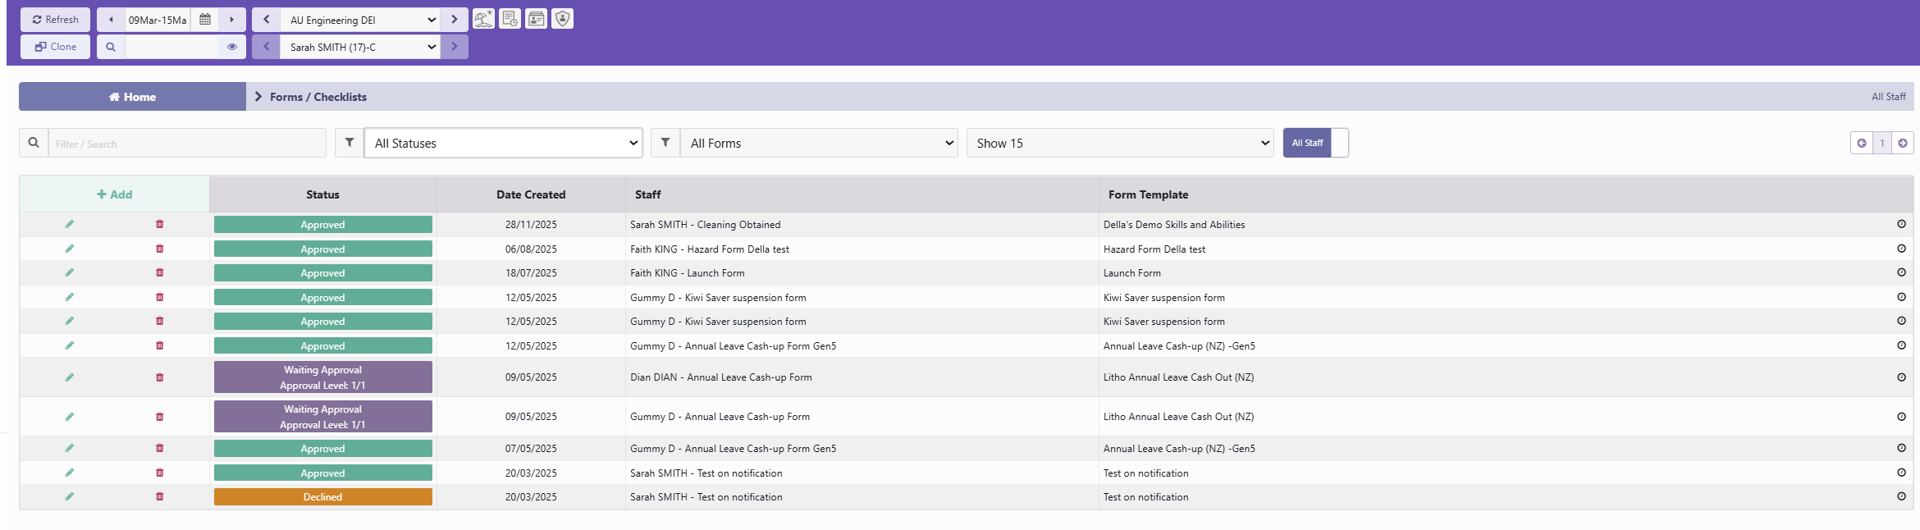Sort by Status column header
Image resolution: width=1920 pixels, height=530 pixels.
coord(322,194)
